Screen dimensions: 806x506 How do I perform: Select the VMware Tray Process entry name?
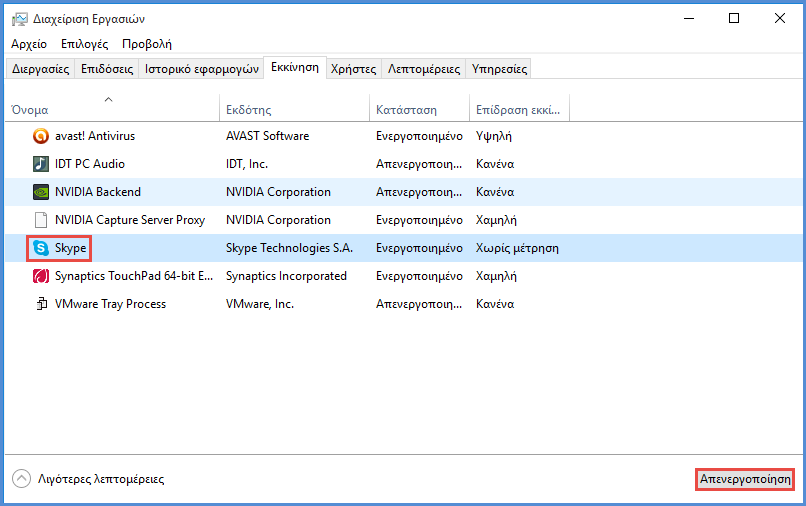(x=111, y=304)
